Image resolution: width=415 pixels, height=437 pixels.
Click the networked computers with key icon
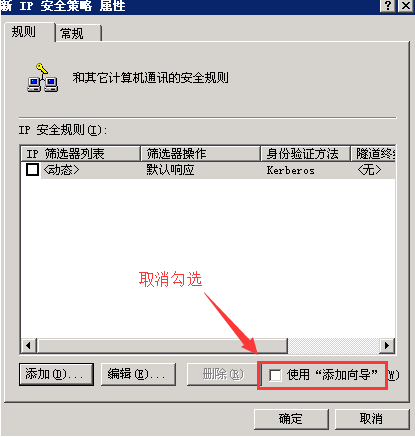[42, 78]
